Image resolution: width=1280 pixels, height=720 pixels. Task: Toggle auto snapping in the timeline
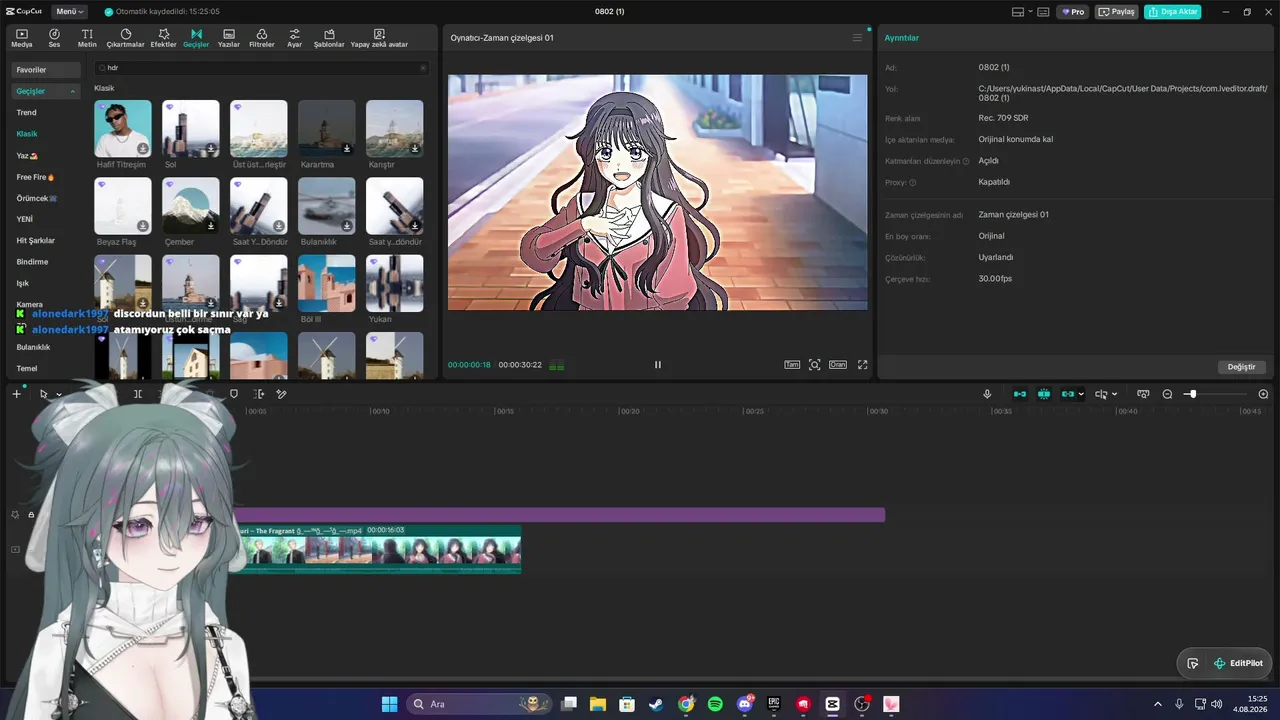pyautogui.click(x=1044, y=394)
